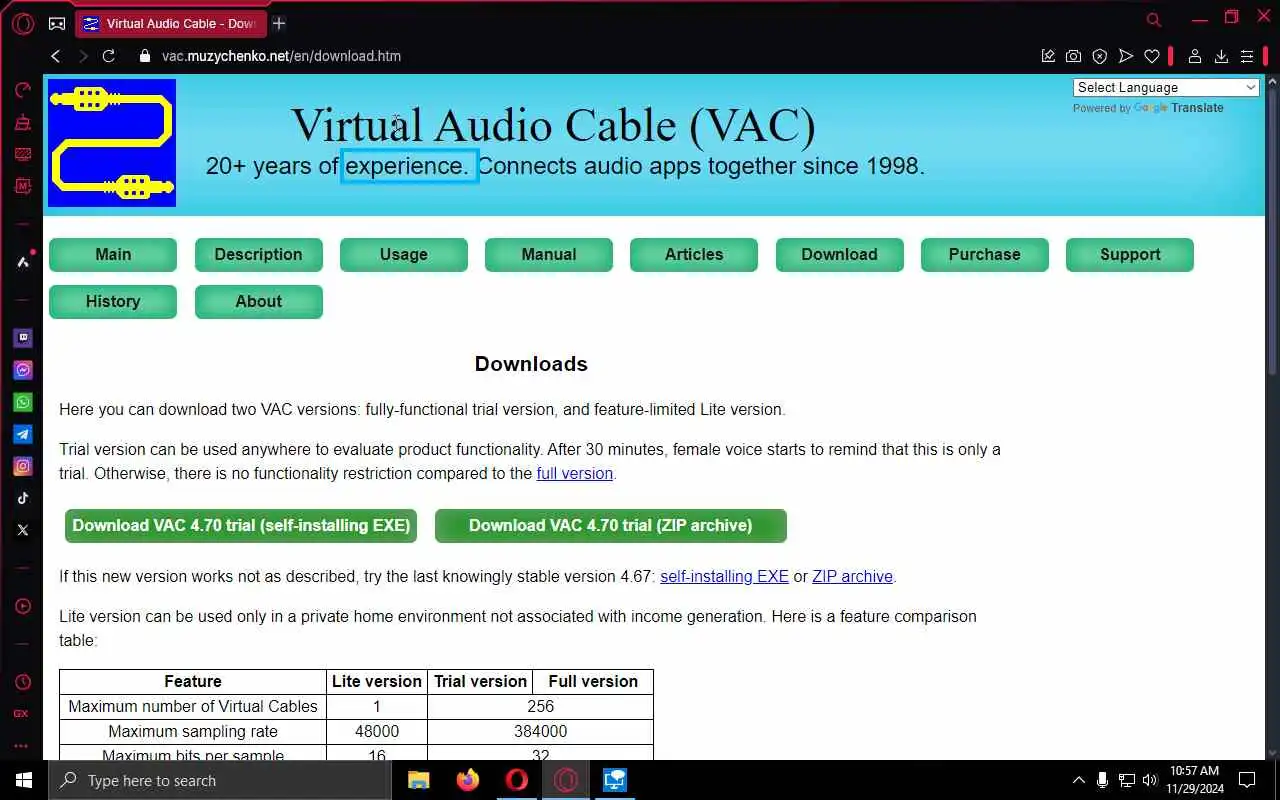Open the Download menu button
This screenshot has height=800, width=1280.
[839, 254]
